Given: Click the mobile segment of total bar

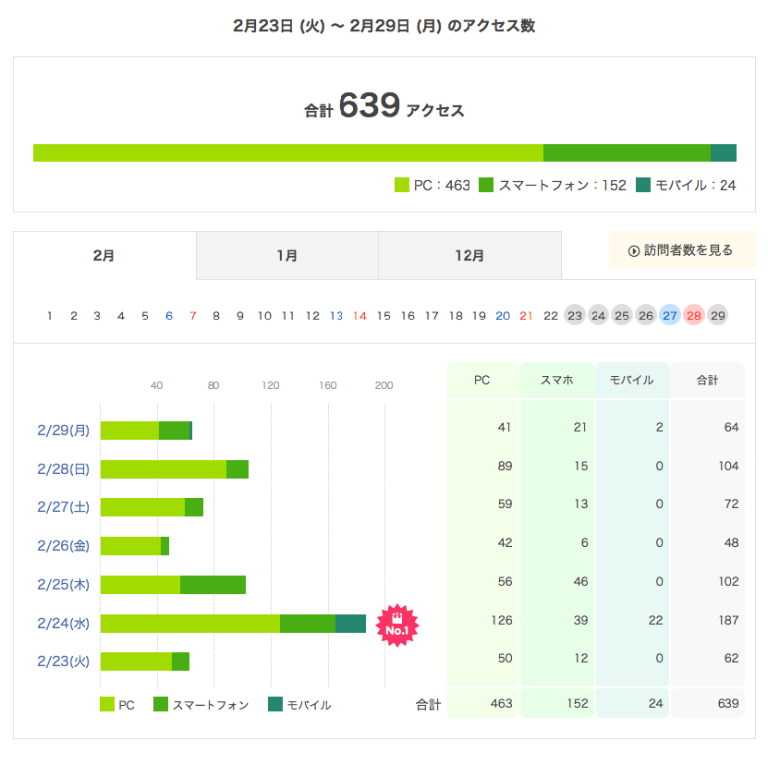Looking at the screenshot, I should [723, 153].
